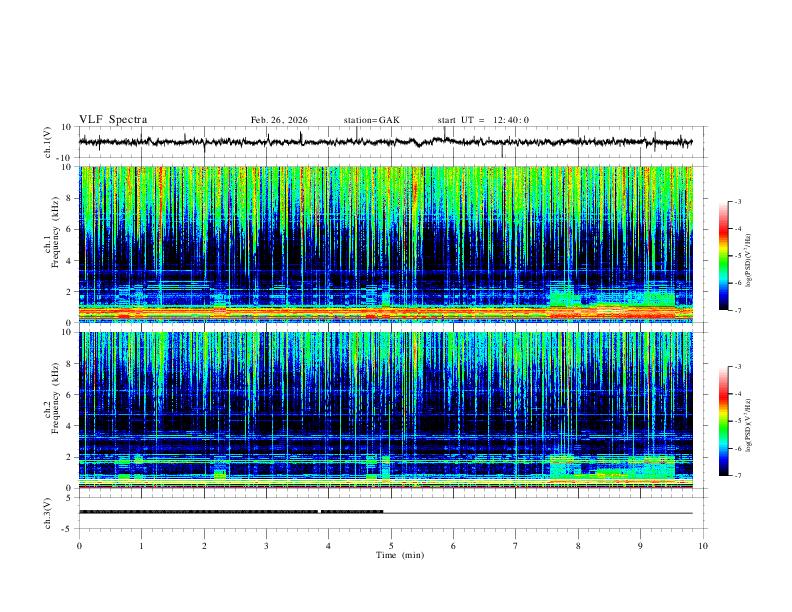Click the time axis tick label '9'
Screen dimensions: 792x612
point(640,546)
